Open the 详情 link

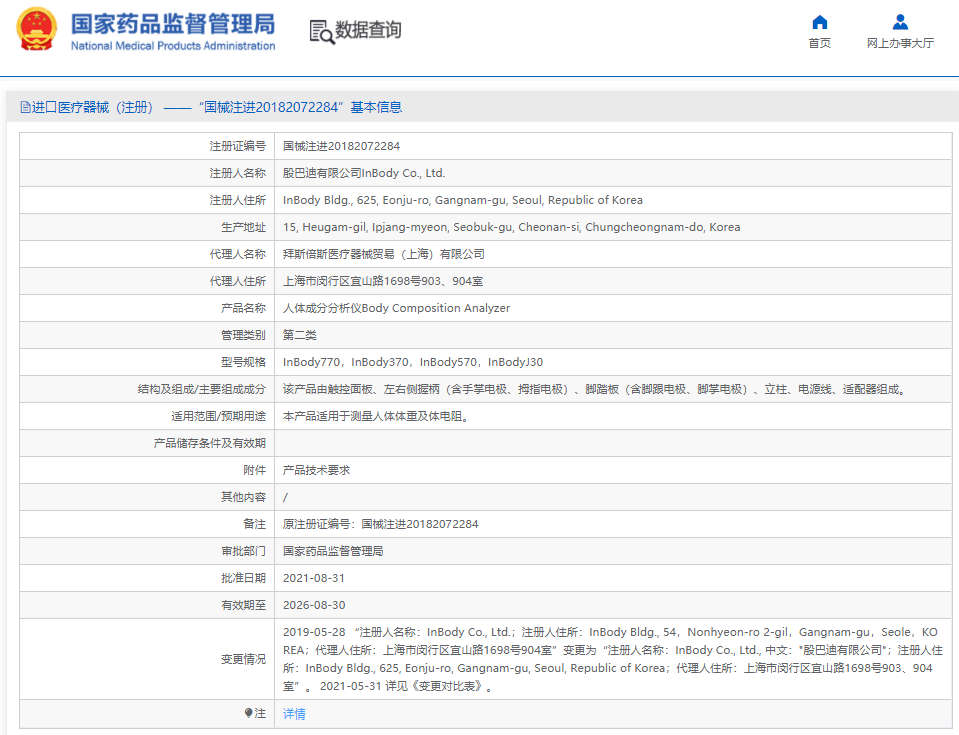click(x=294, y=713)
